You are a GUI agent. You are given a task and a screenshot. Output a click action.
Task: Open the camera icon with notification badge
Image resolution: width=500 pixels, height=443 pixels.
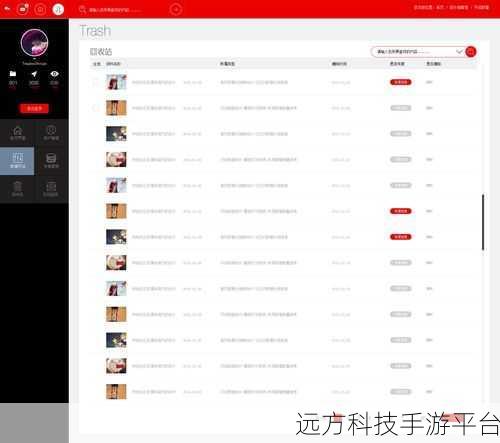(23, 9)
